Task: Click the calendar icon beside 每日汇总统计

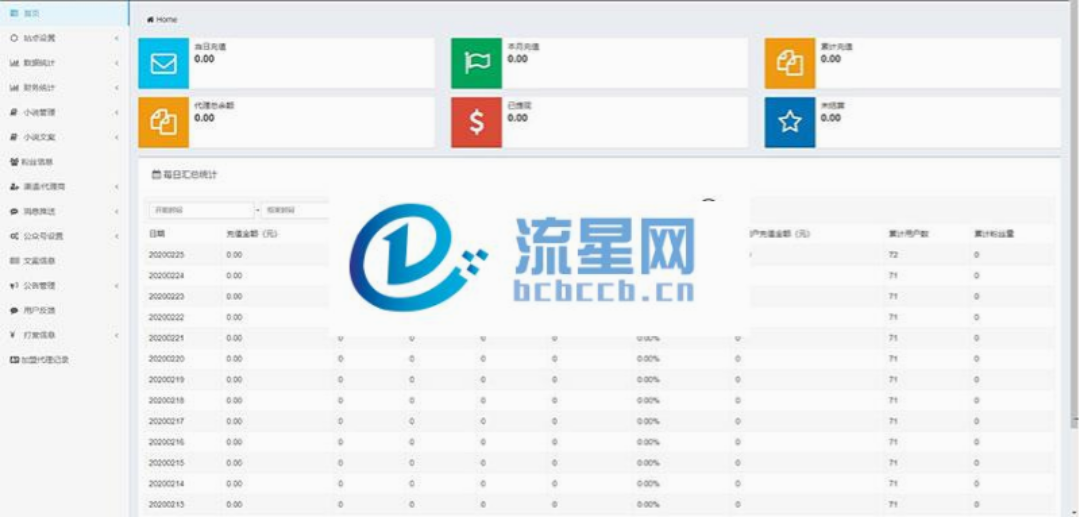Action: tap(155, 175)
